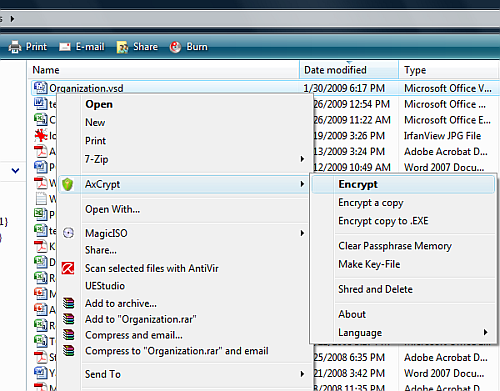Click the PDF icon of the 6:35 PM file
This screenshot has height=391, width=500.
coord(41,357)
